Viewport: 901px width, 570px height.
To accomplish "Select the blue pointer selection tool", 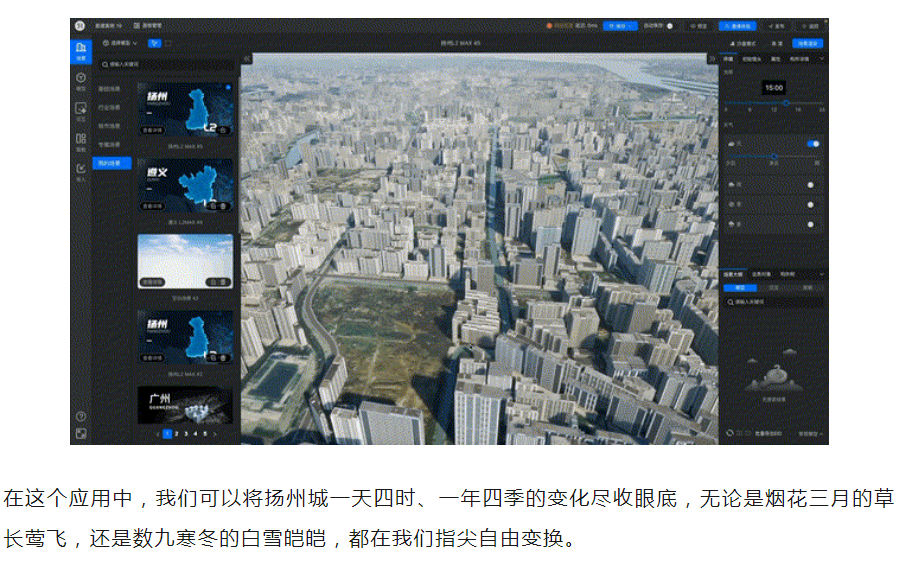I will click(154, 43).
